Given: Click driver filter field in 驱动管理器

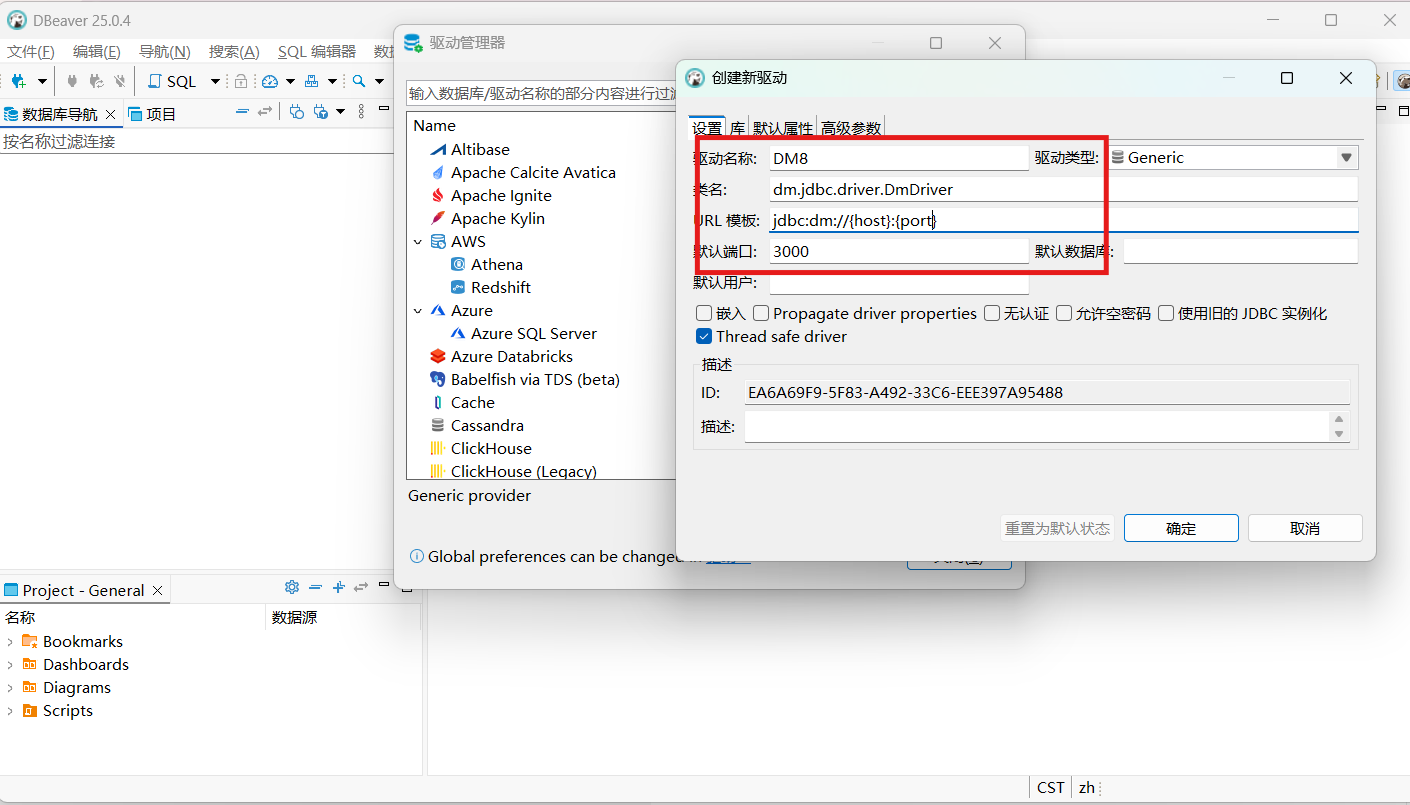Looking at the screenshot, I should tap(542, 93).
